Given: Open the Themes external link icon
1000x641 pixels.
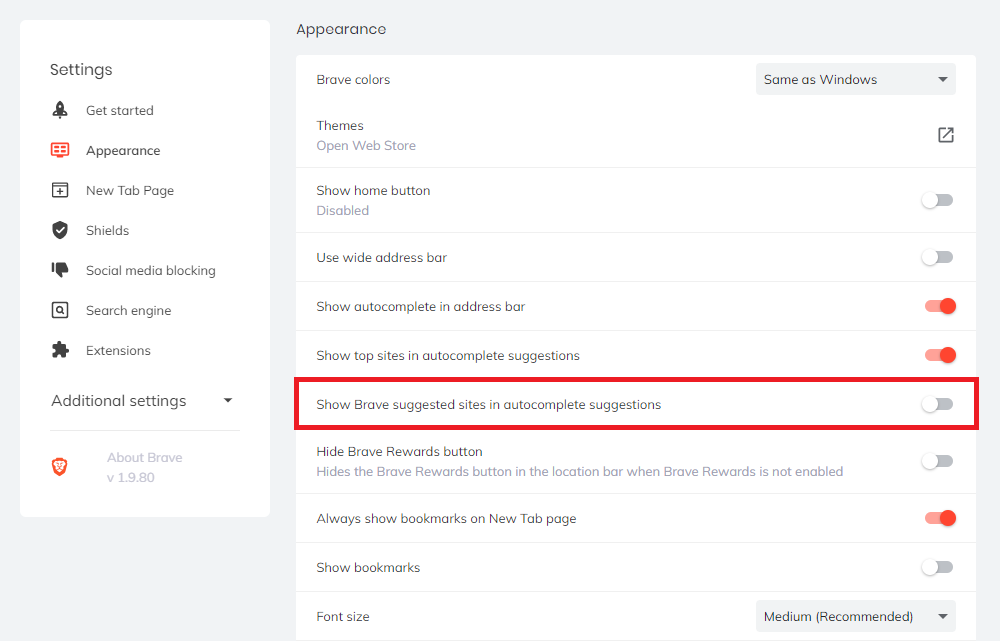Looking at the screenshot, I should (x=946, y=135).
